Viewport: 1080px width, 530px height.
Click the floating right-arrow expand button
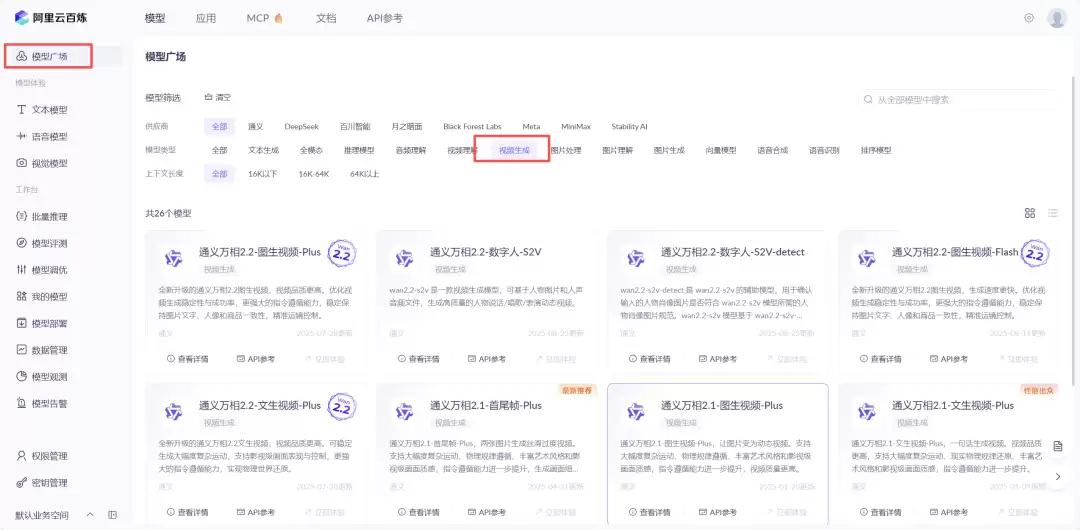[1058, 476]
